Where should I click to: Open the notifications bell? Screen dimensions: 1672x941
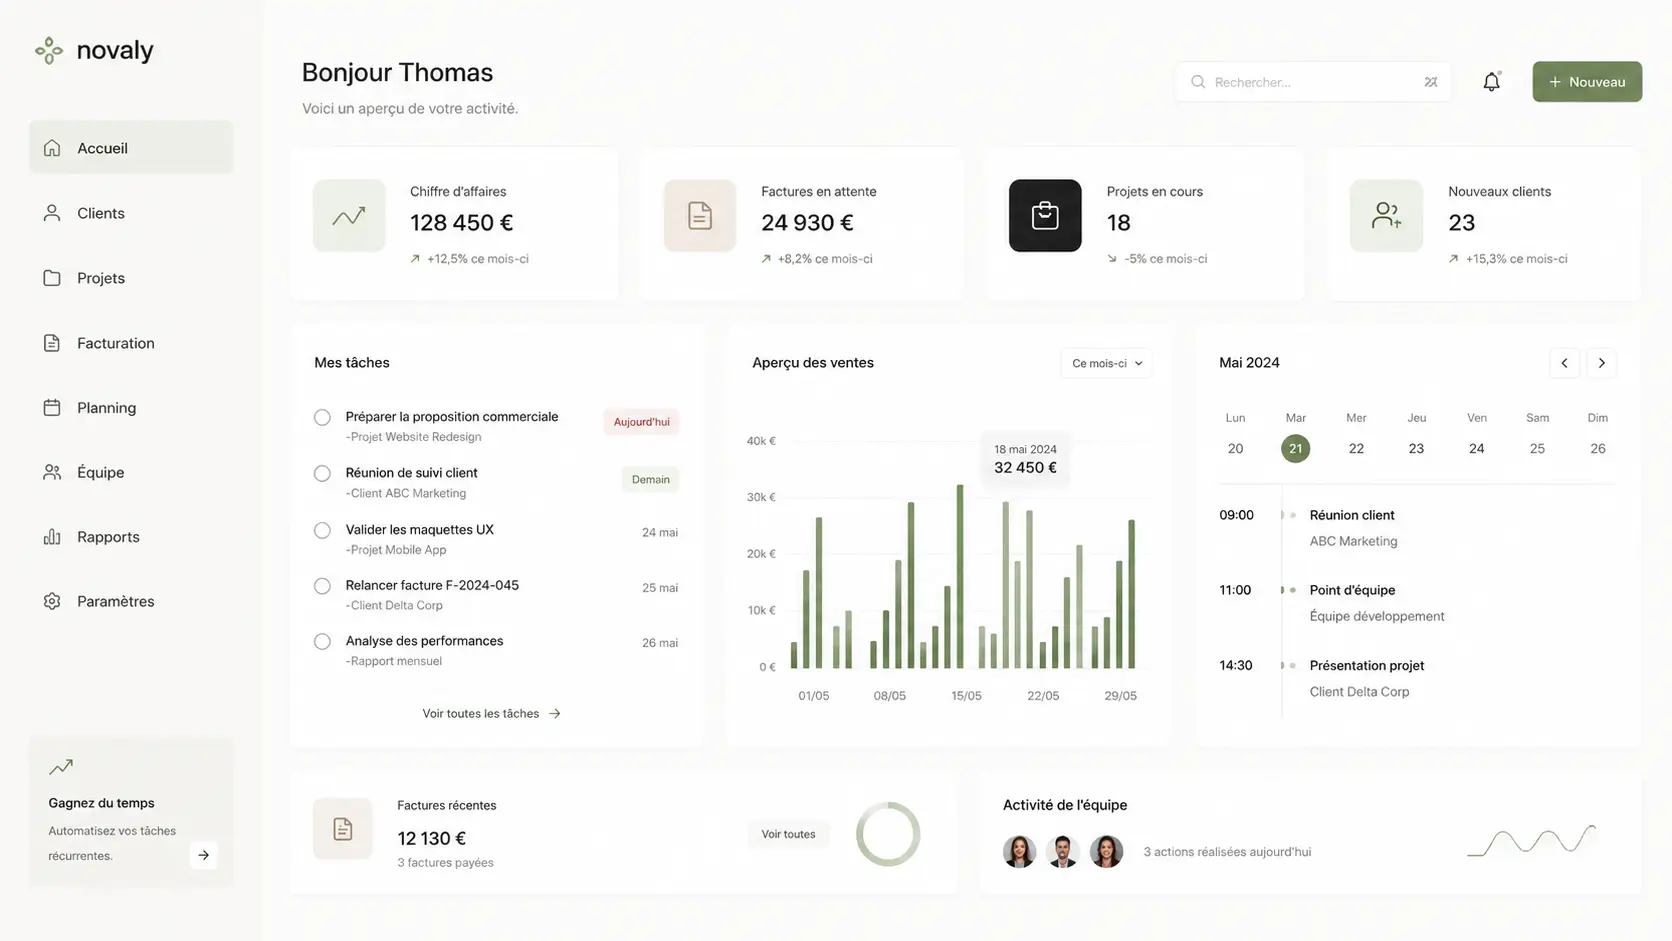click(1491, 82)
